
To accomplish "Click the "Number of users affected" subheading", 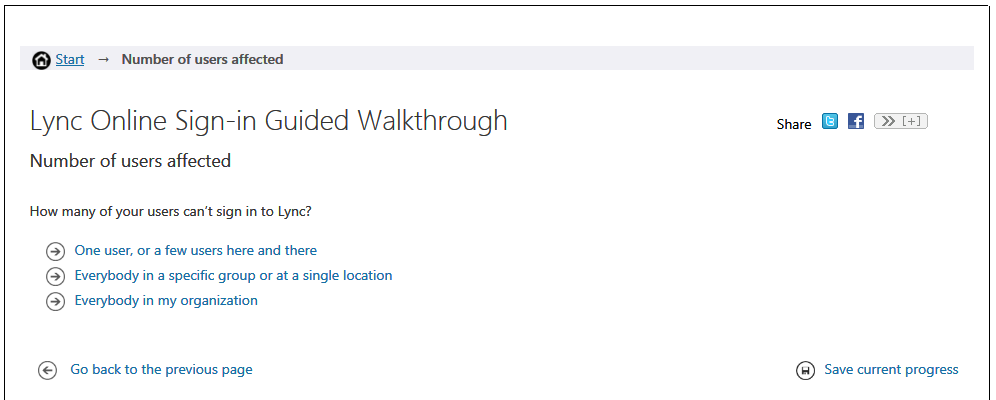I will tap(130, 161).
